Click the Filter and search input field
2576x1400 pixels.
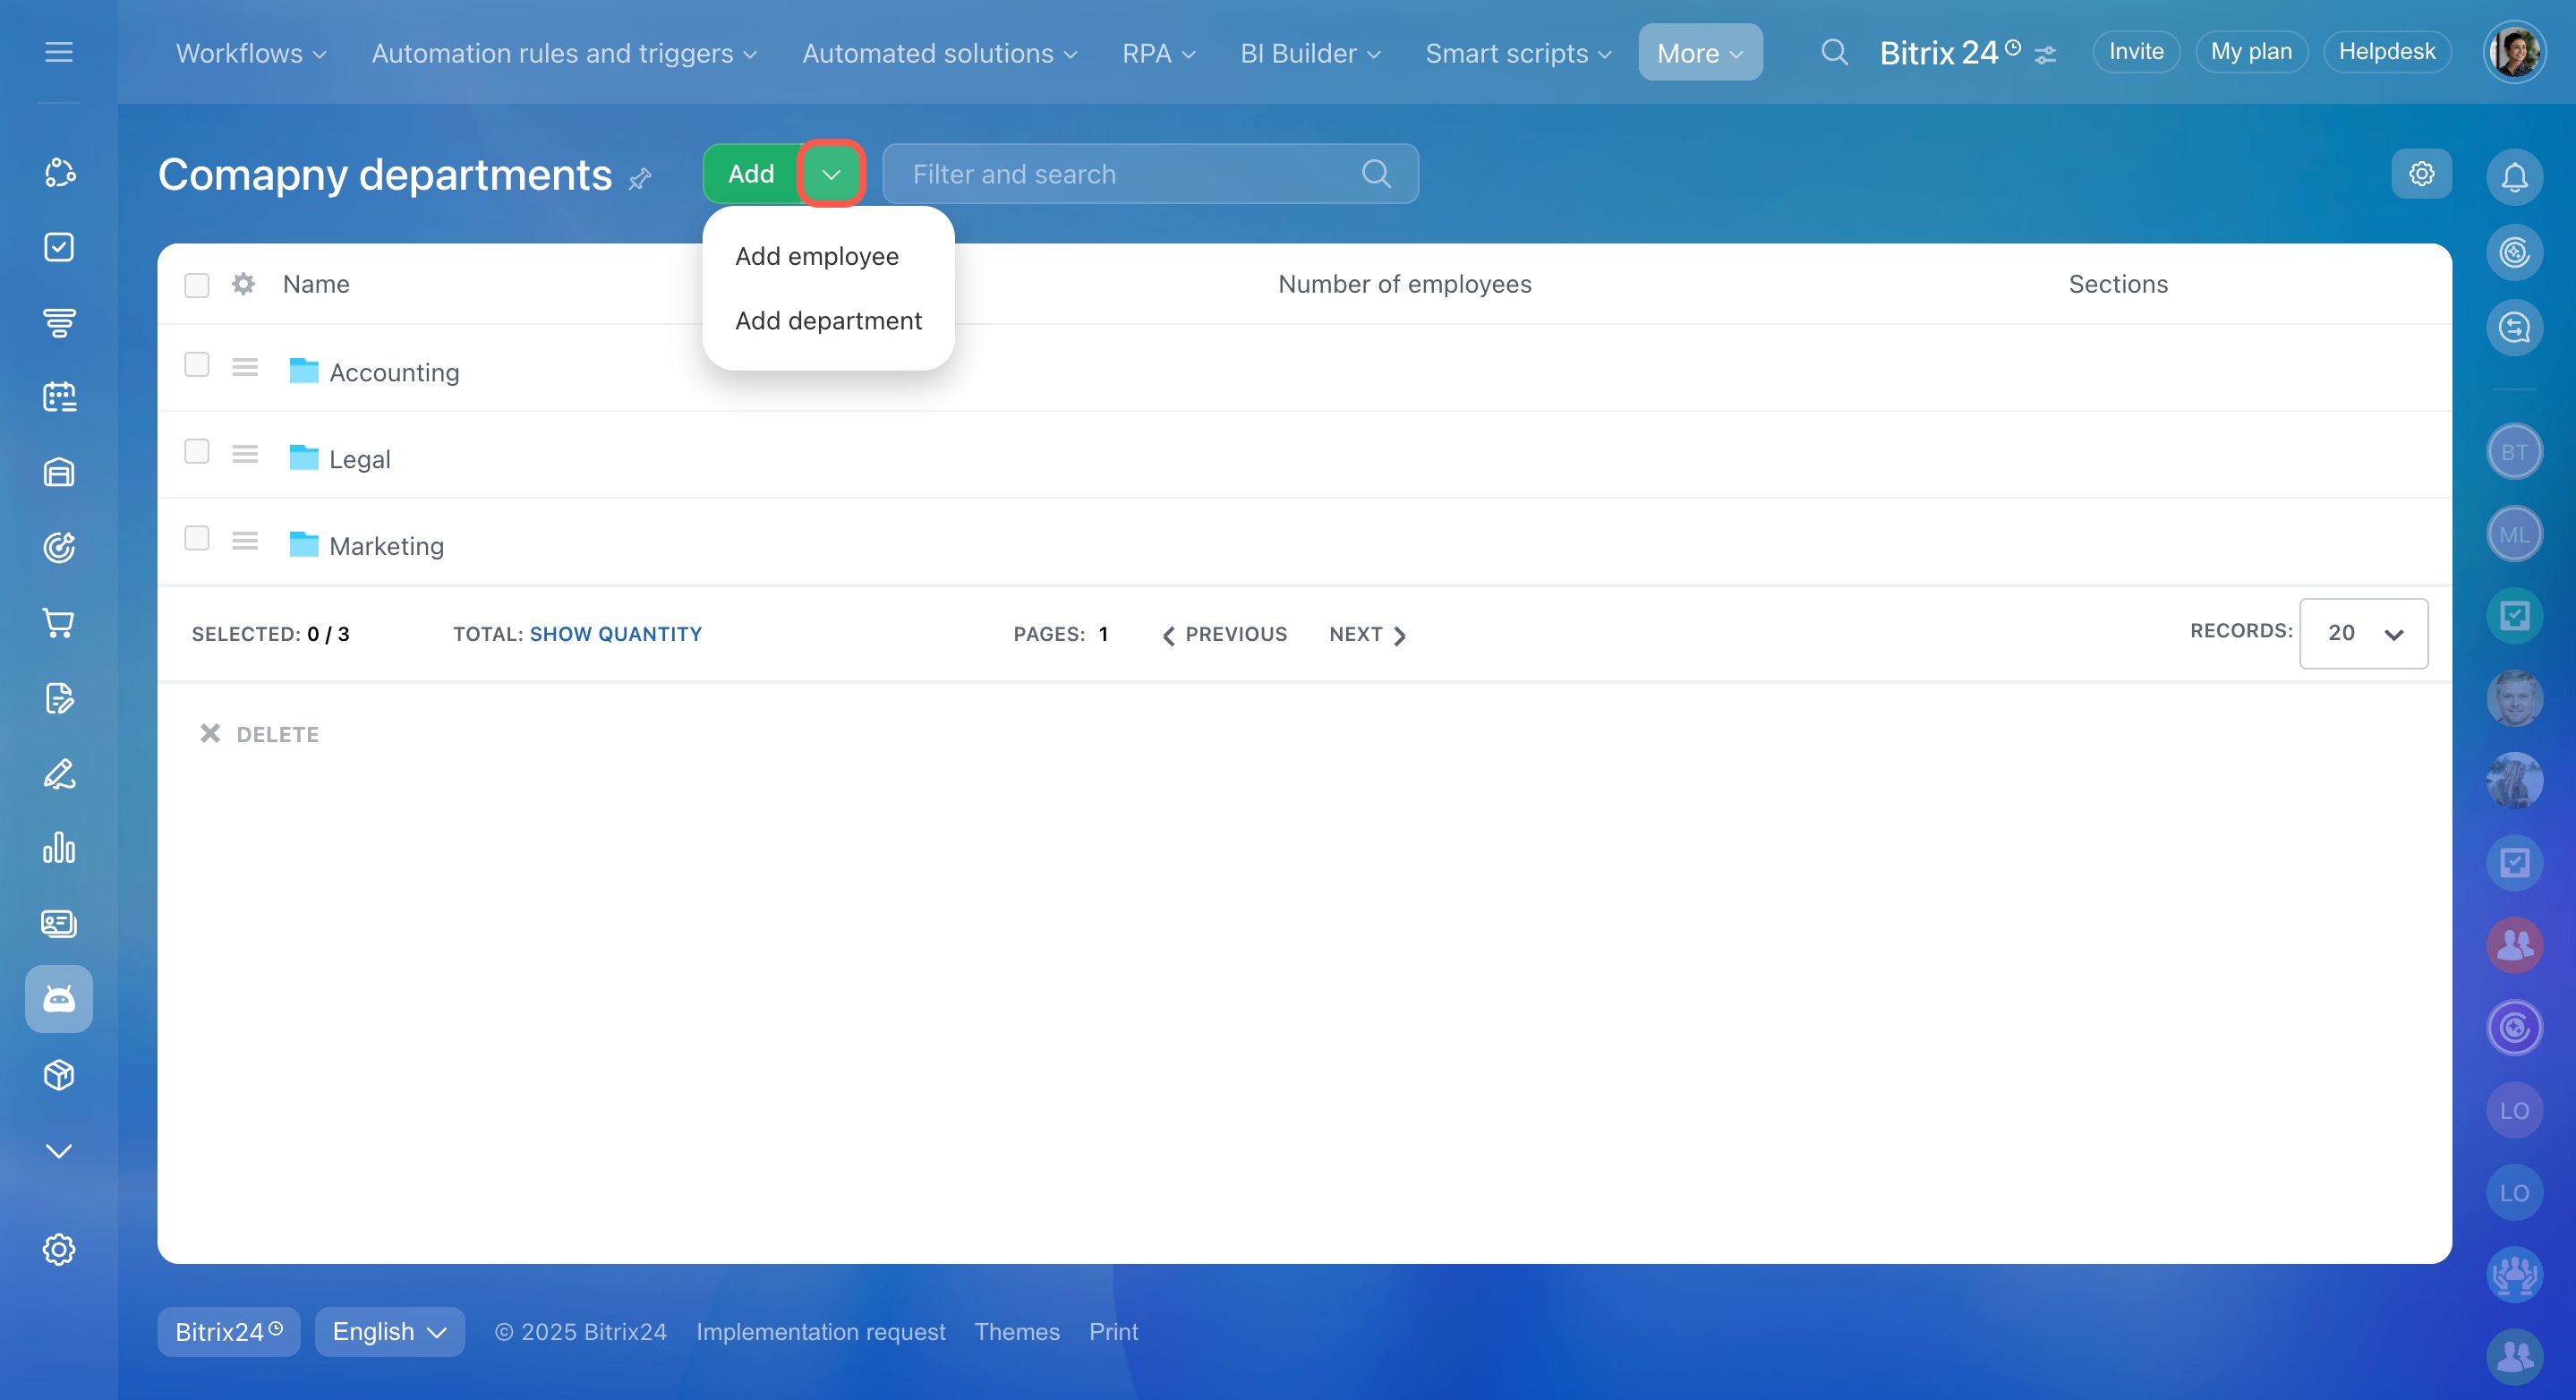pos(1150,174)
